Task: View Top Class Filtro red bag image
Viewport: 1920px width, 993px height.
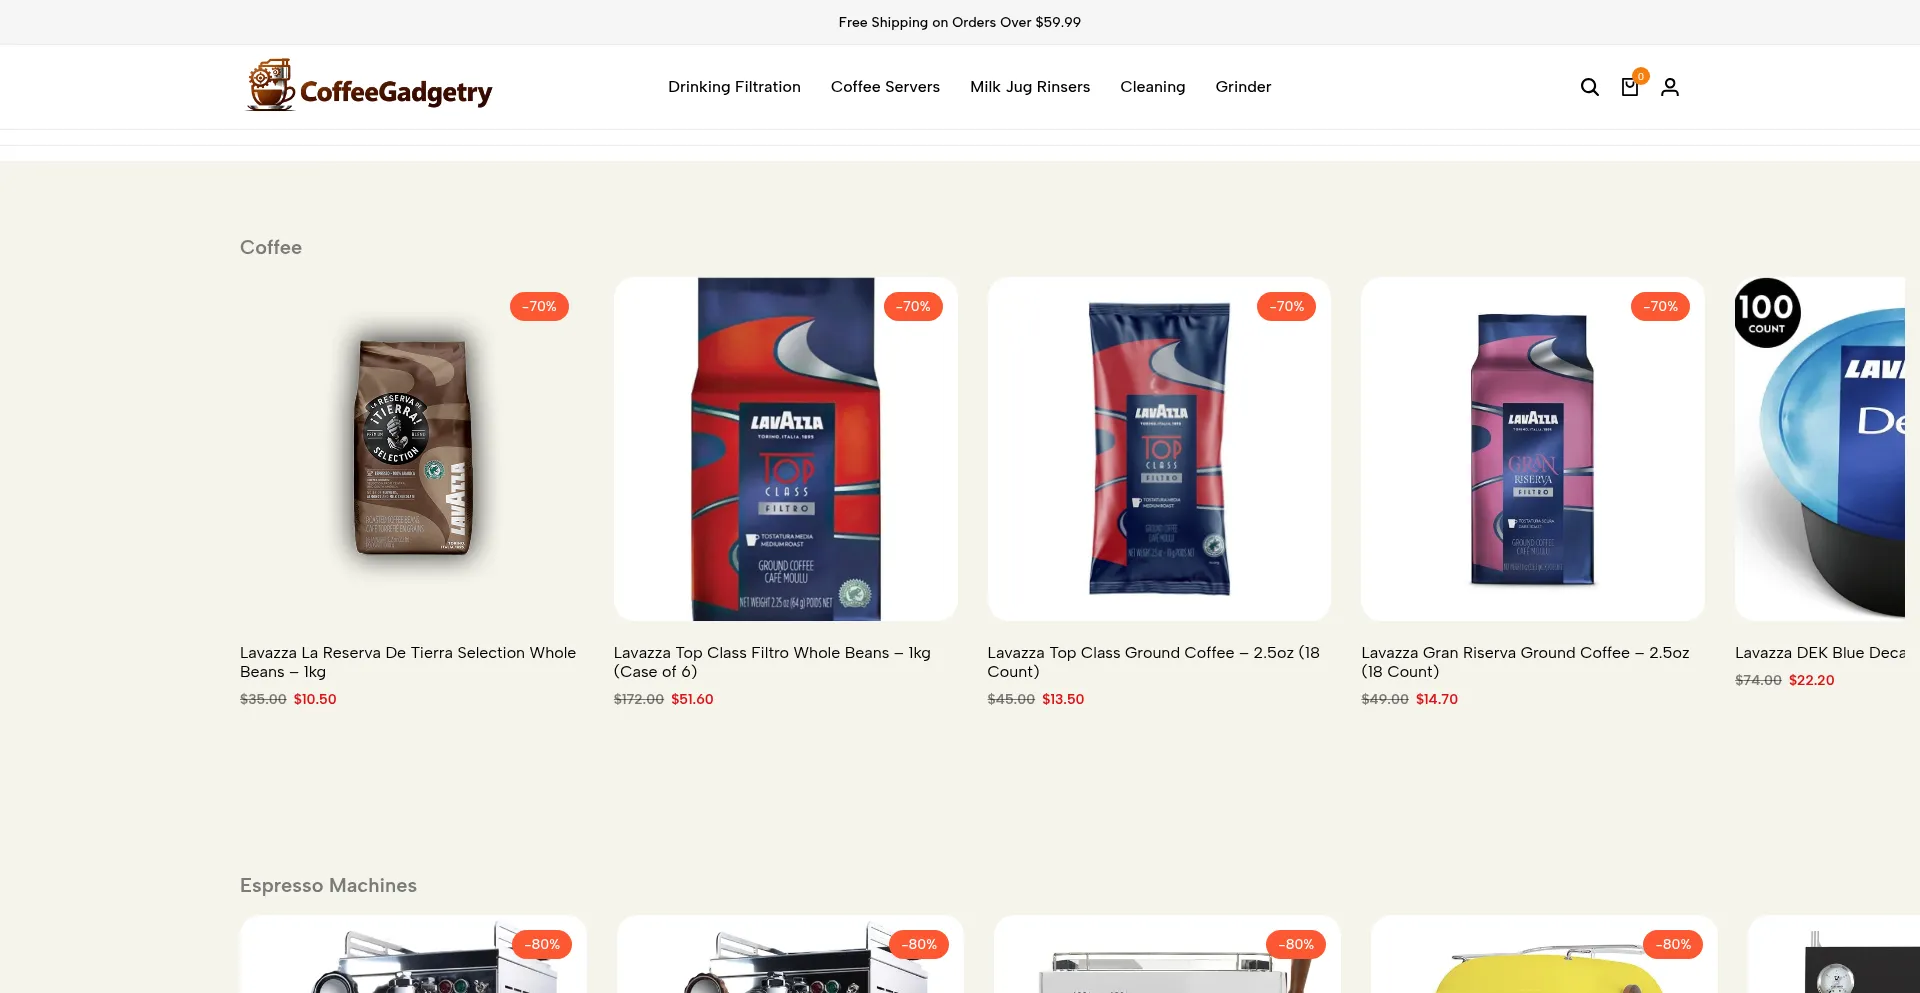Action: coord(785,449)
